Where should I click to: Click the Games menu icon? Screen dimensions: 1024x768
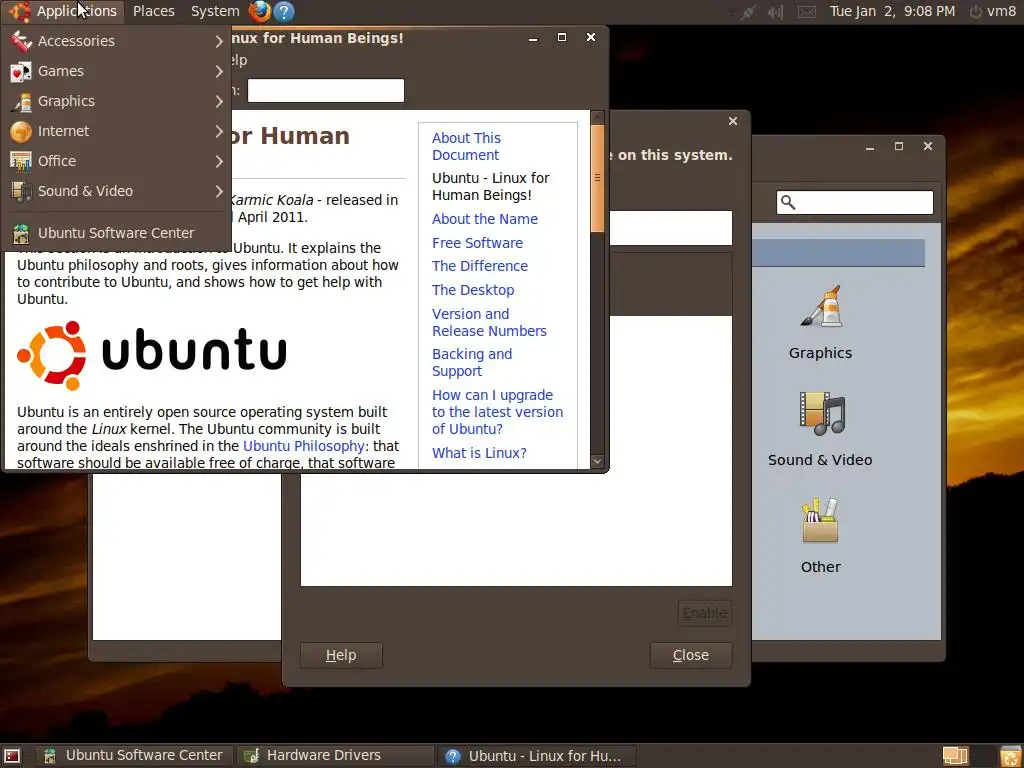(x=21, y=71)
